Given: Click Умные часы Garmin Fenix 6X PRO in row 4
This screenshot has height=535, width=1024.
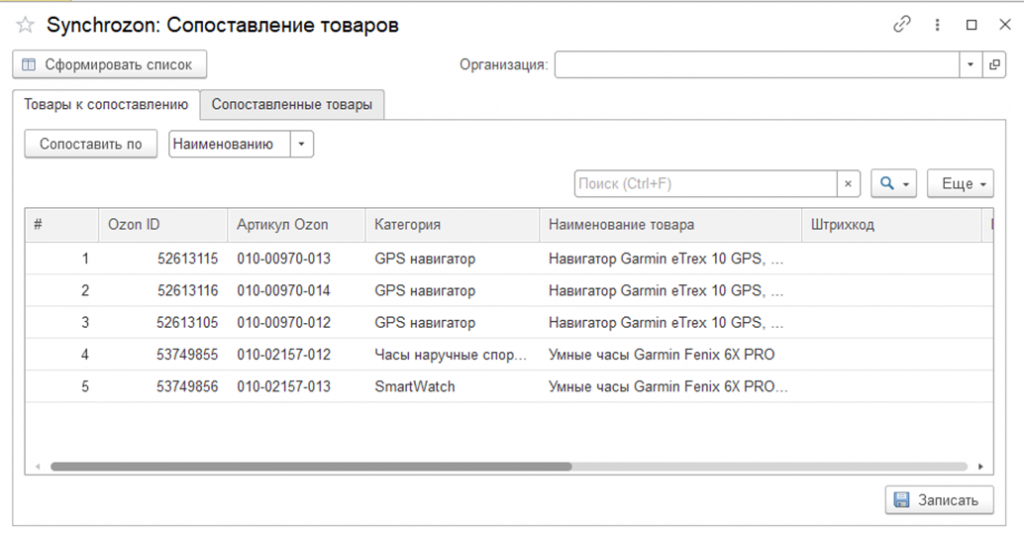Looking at the screenshot, I should coord(671,355).
